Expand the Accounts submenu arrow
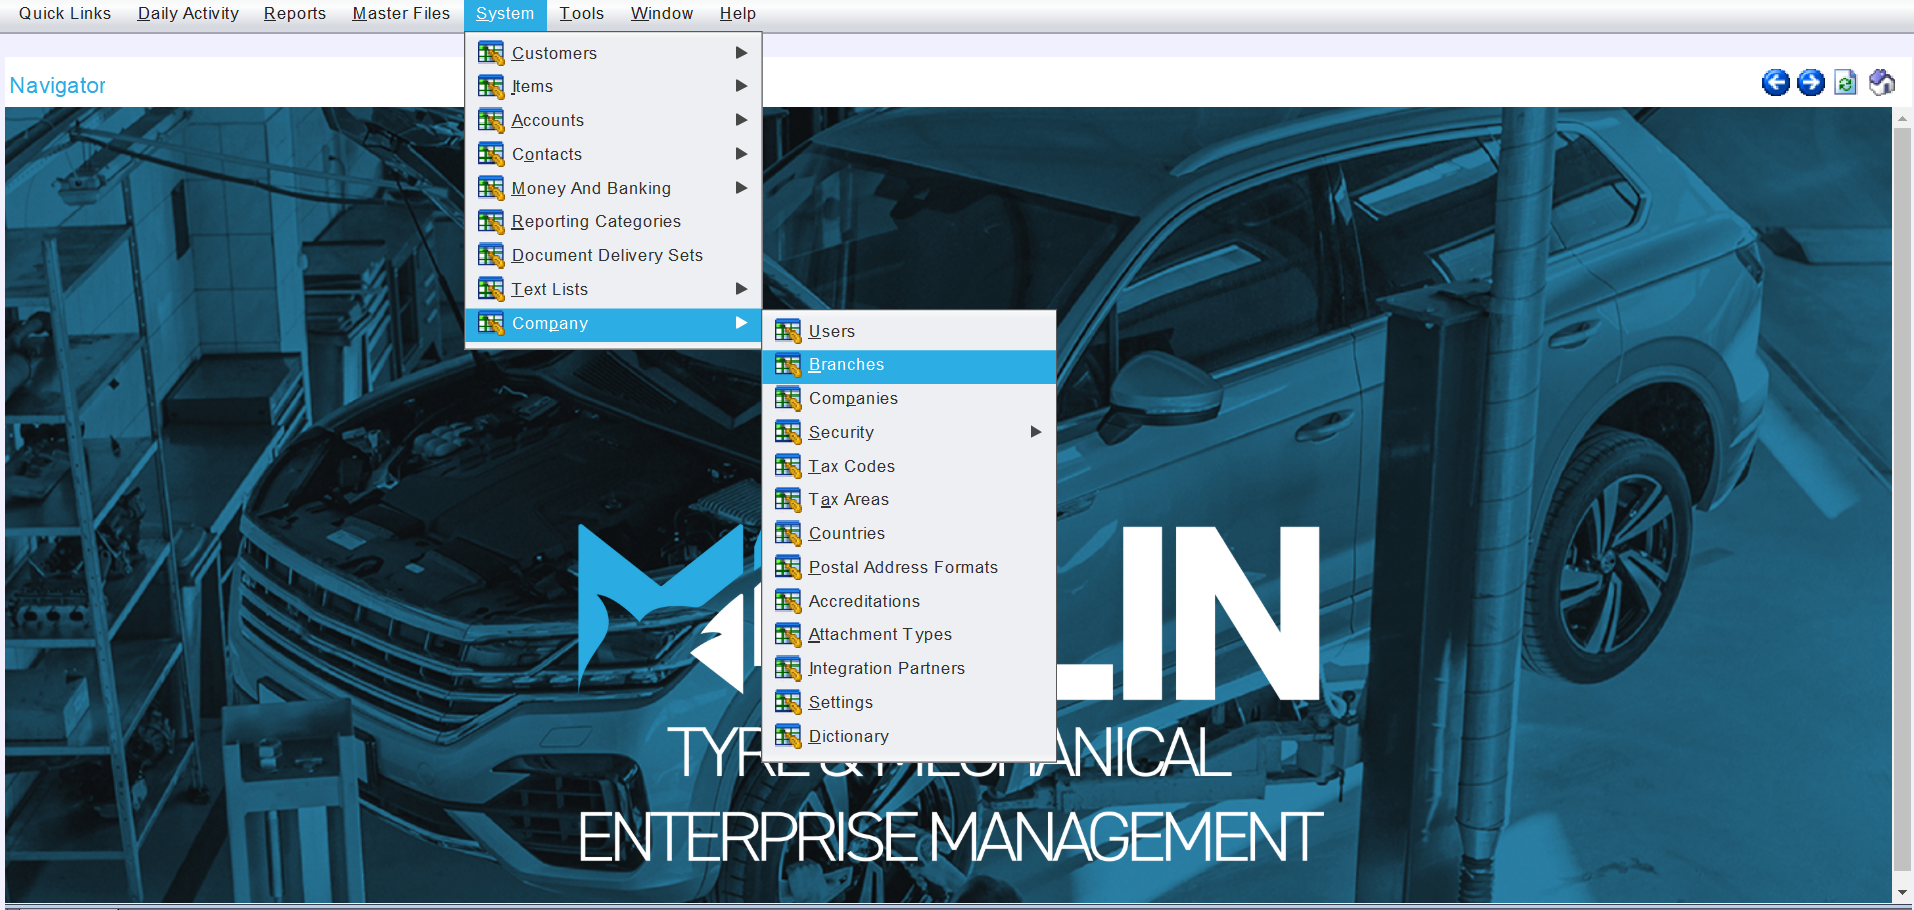Image resolution: width=1914 pixels, height=910 pixels. (x=741, y=120)
